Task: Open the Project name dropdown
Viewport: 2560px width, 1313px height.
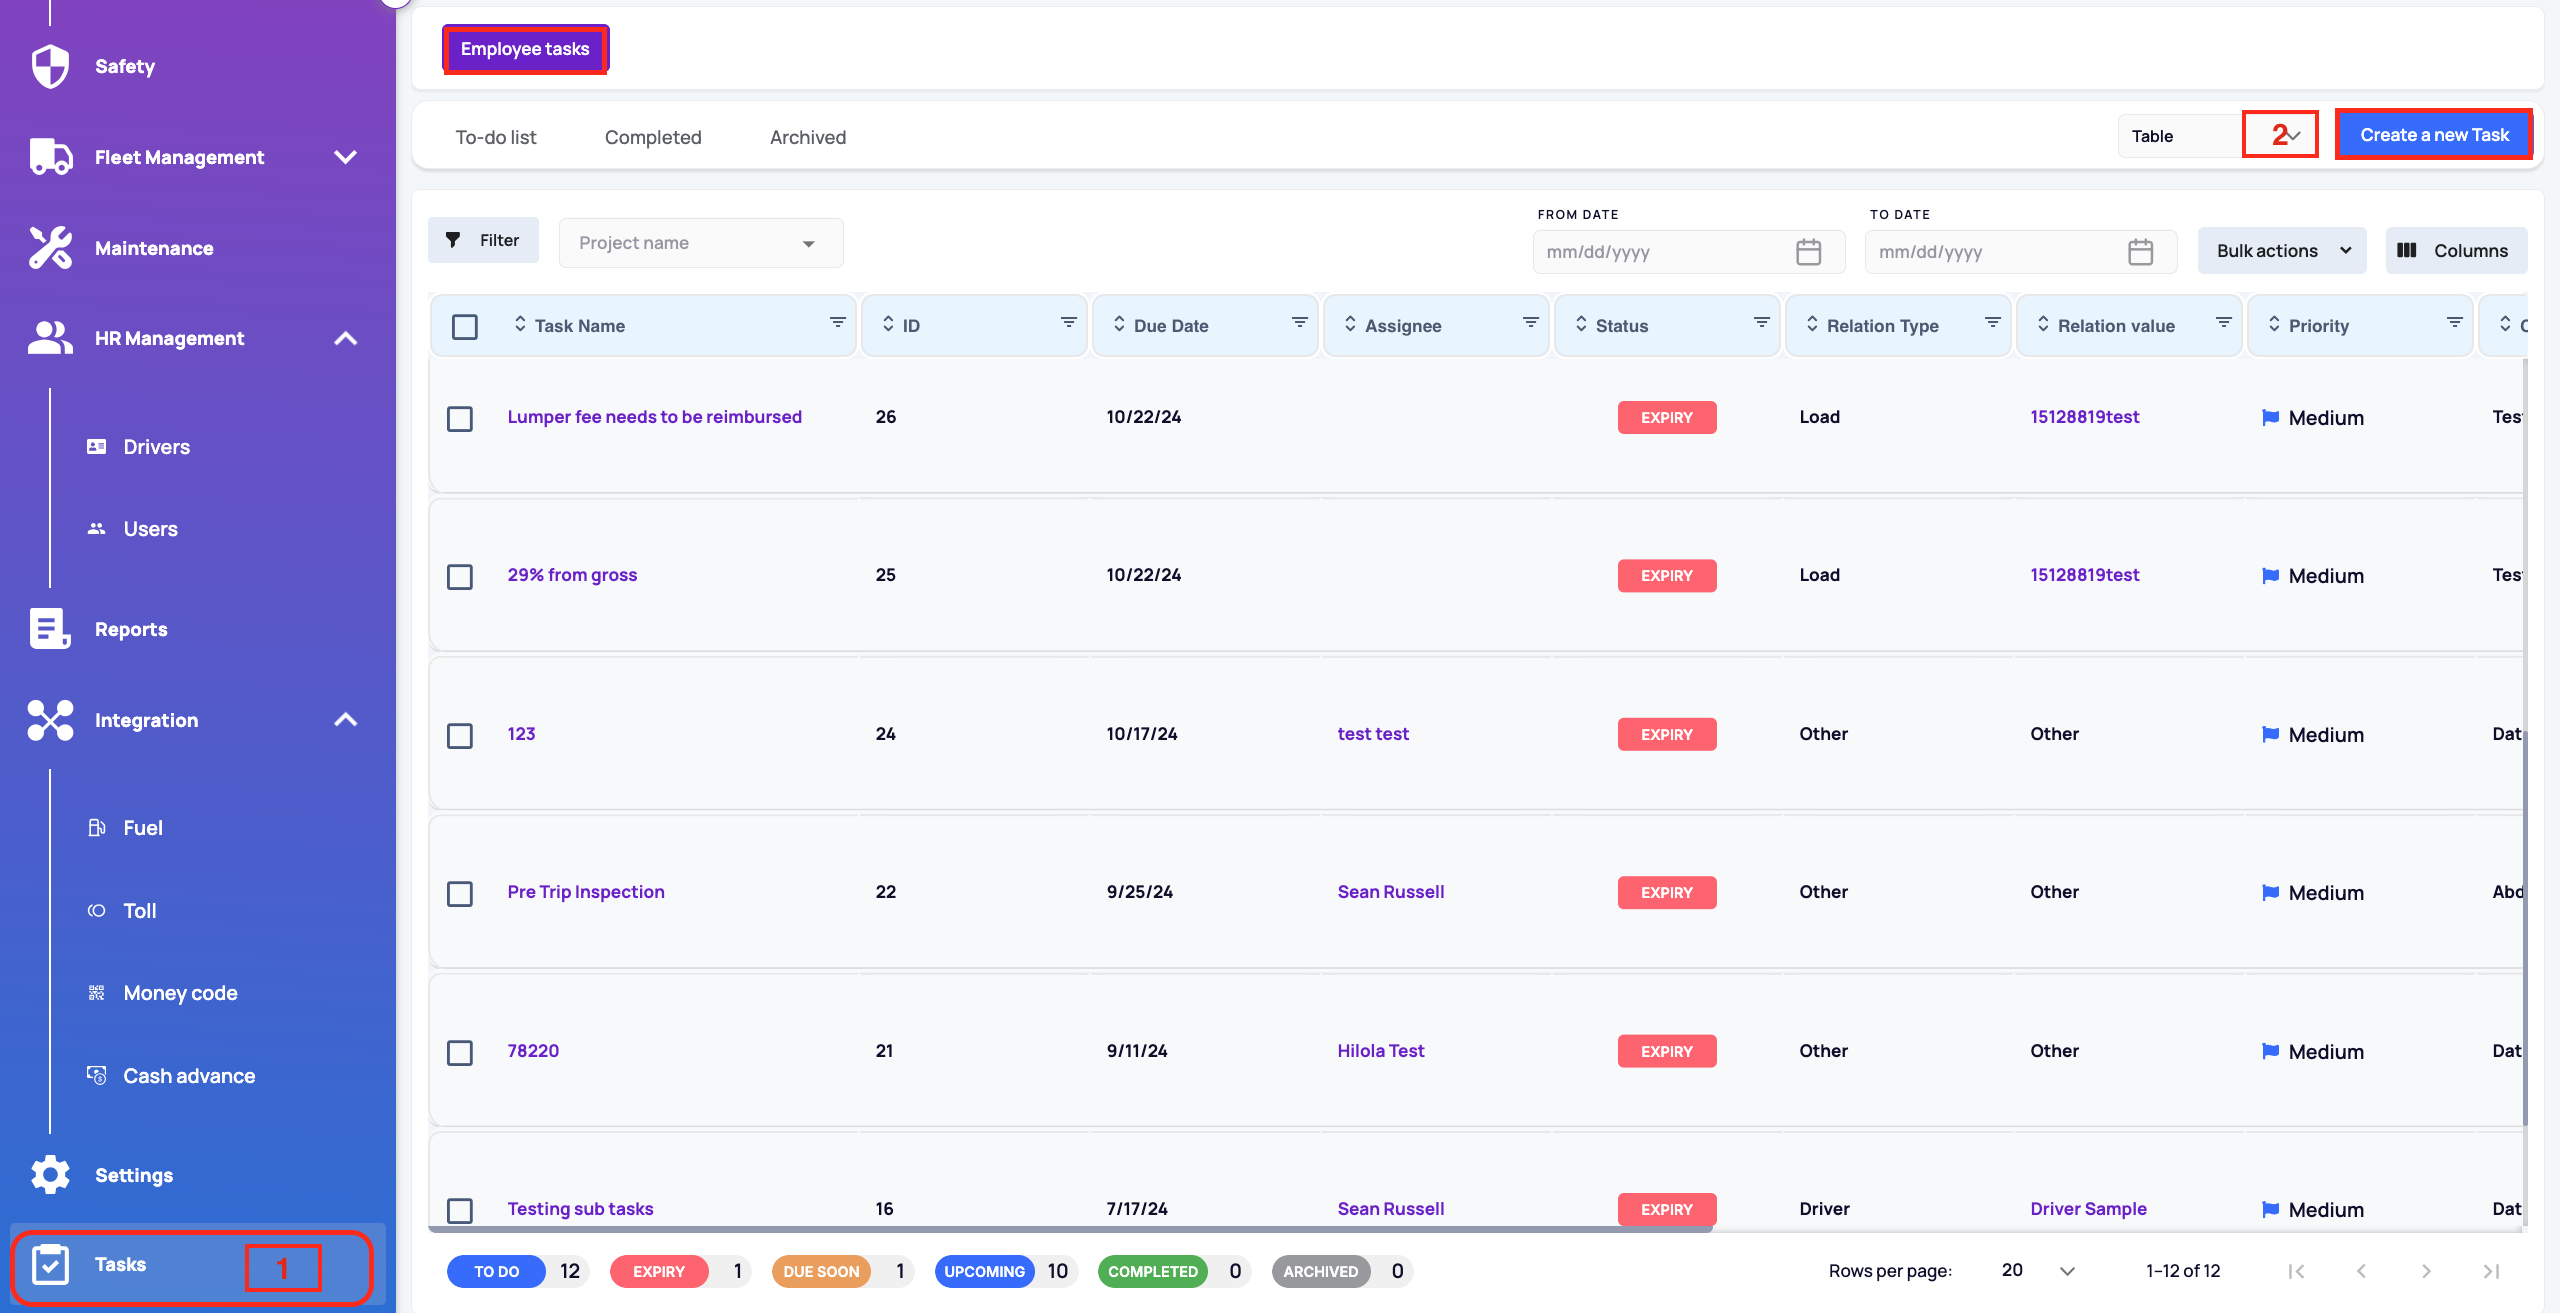Action: (x=700, y=243)
